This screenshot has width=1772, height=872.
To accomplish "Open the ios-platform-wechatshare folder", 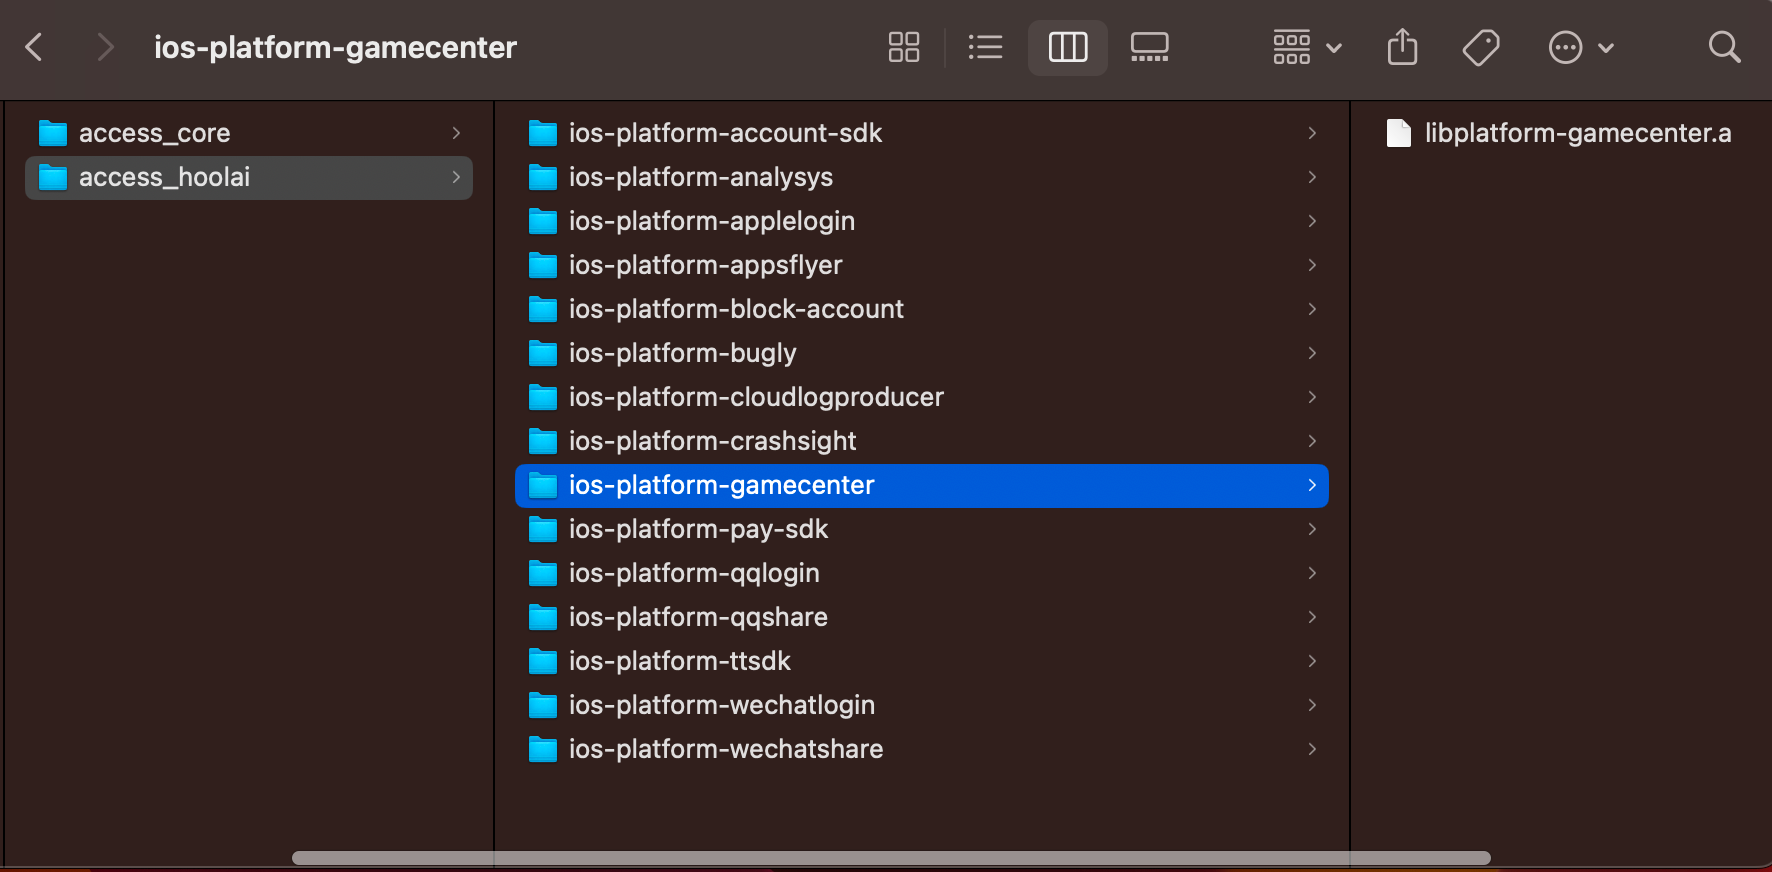I will (x=922, y=749).
